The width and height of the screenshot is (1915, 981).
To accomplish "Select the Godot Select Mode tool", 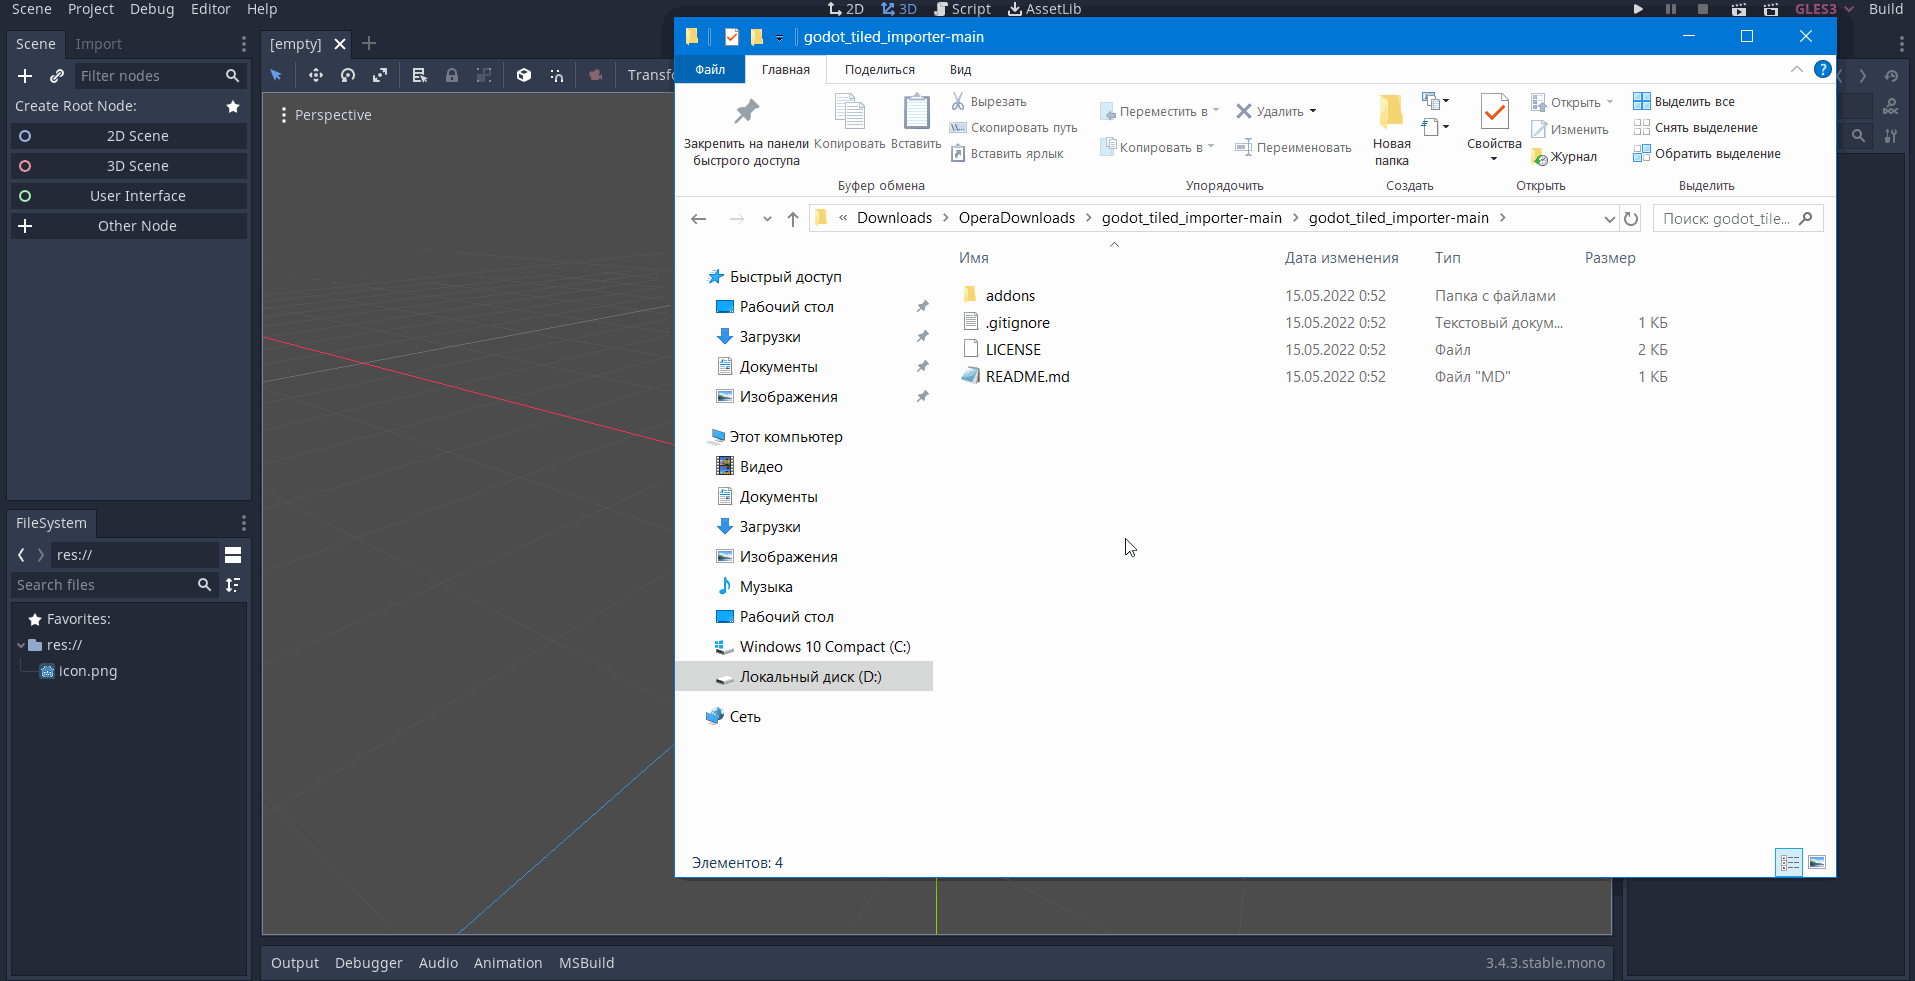I will point(276,75).
